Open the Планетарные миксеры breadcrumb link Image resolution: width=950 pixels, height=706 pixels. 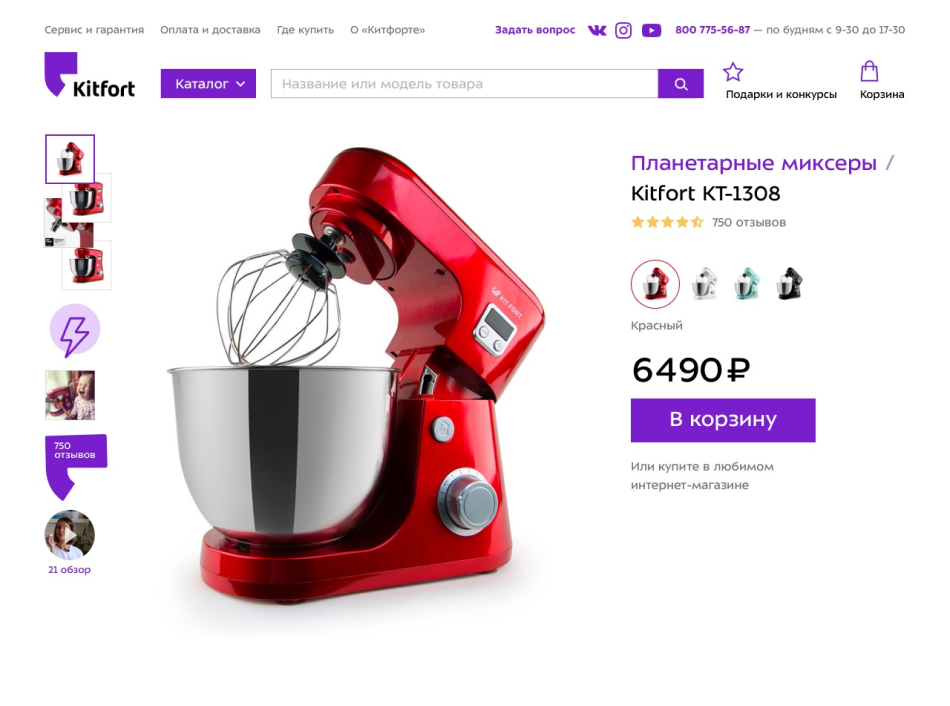754,163
